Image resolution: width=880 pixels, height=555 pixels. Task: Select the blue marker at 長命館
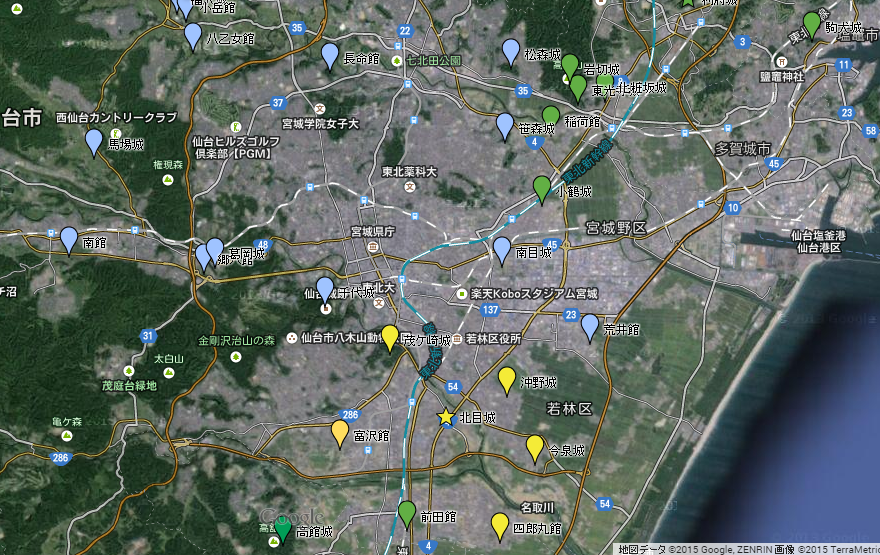click(330, 56)
